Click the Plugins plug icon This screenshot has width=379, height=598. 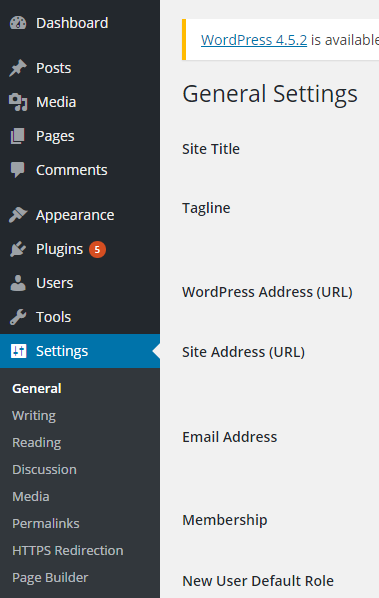tap(18, 249)
